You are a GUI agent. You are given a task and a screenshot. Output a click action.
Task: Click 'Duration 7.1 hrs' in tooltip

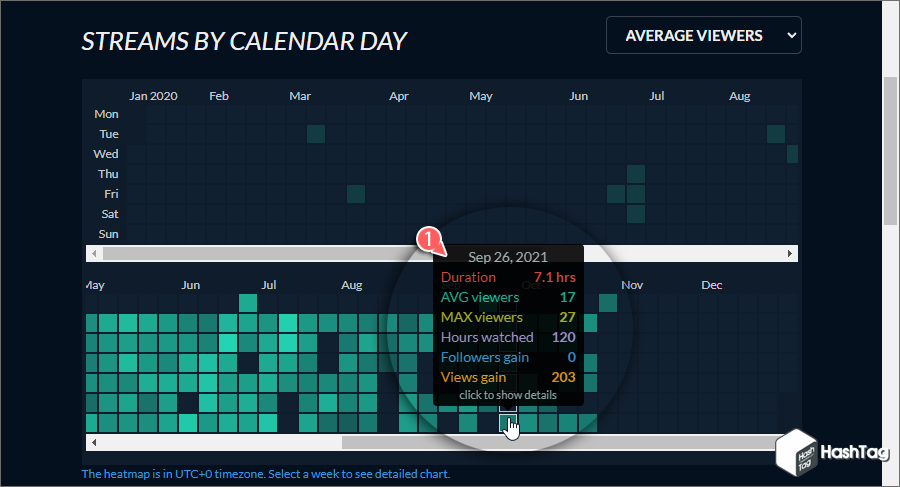tap(508, 277)
